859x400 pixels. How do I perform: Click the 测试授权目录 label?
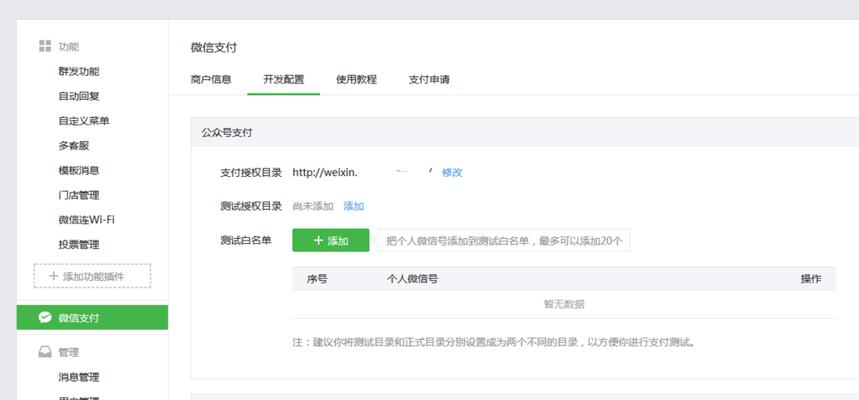pos(251,207)
